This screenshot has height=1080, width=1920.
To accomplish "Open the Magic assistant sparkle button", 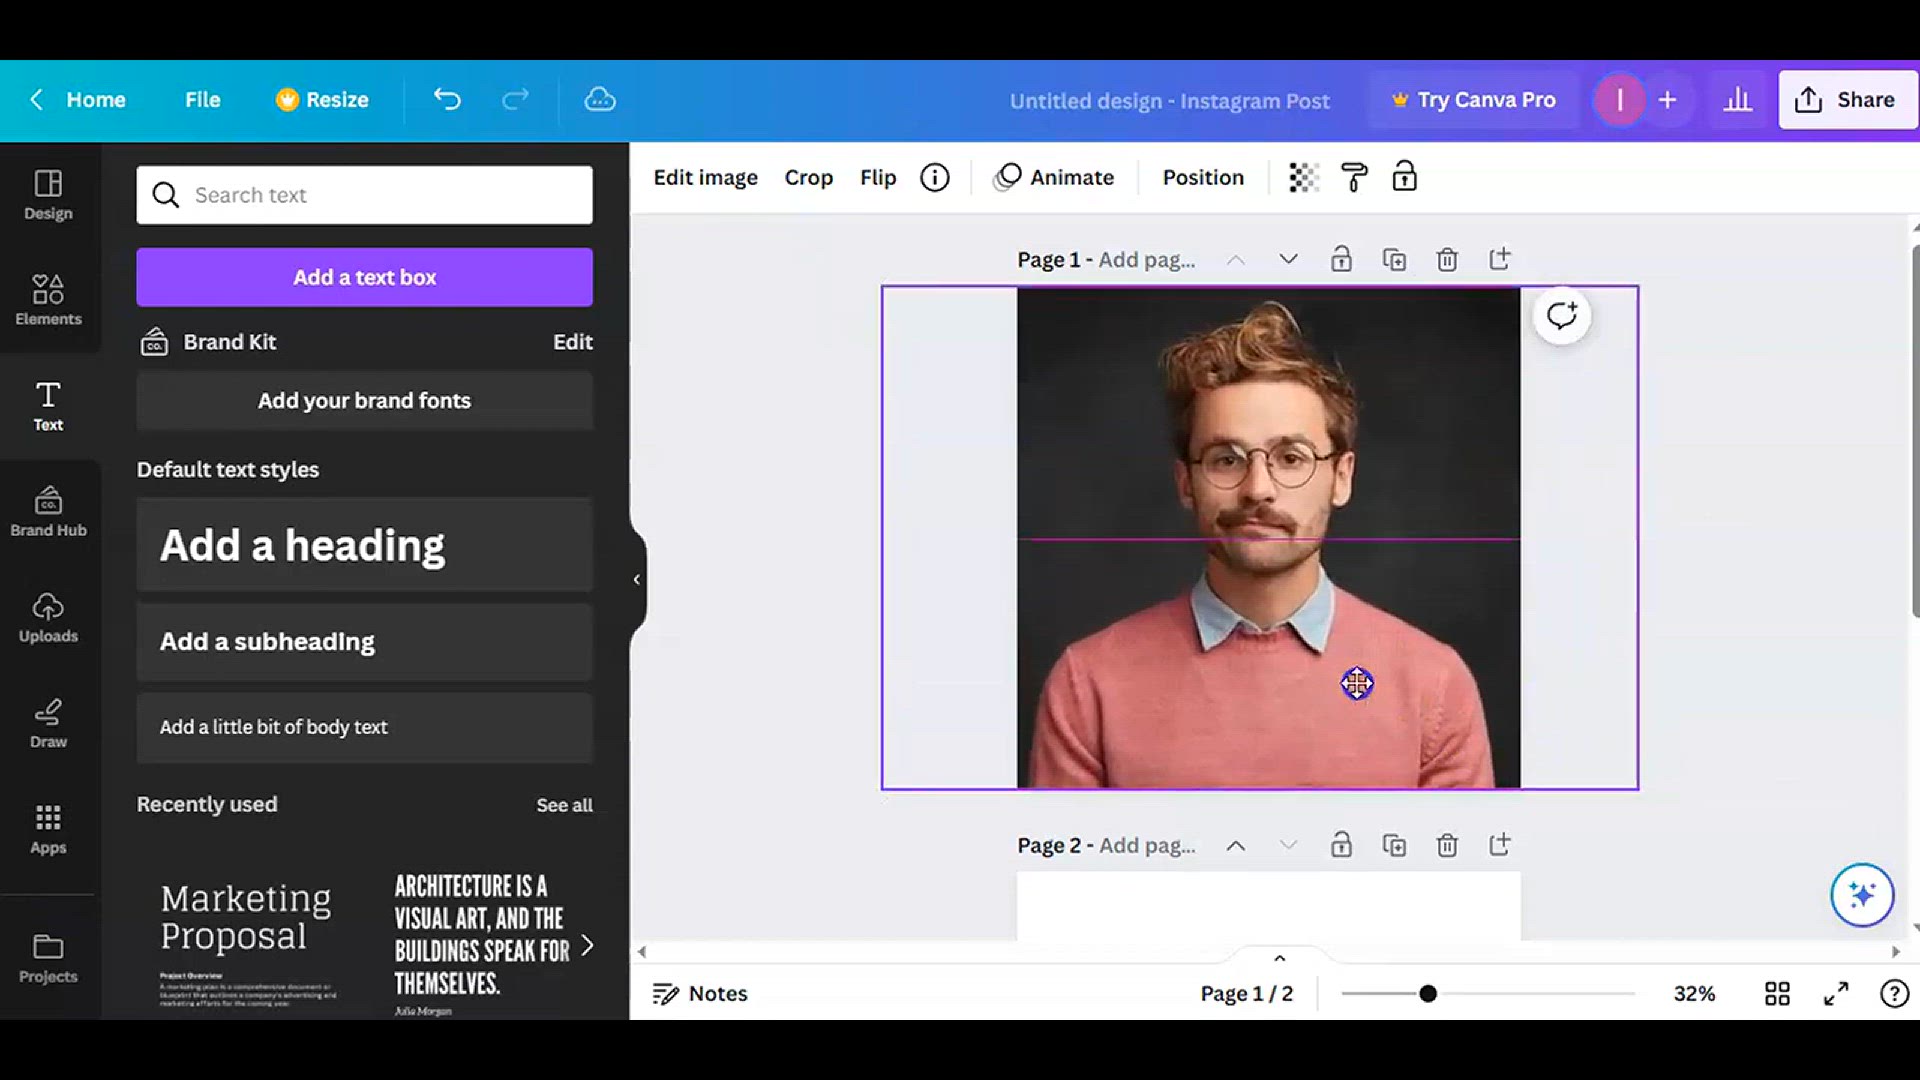I will click(x=1862, y=895).
